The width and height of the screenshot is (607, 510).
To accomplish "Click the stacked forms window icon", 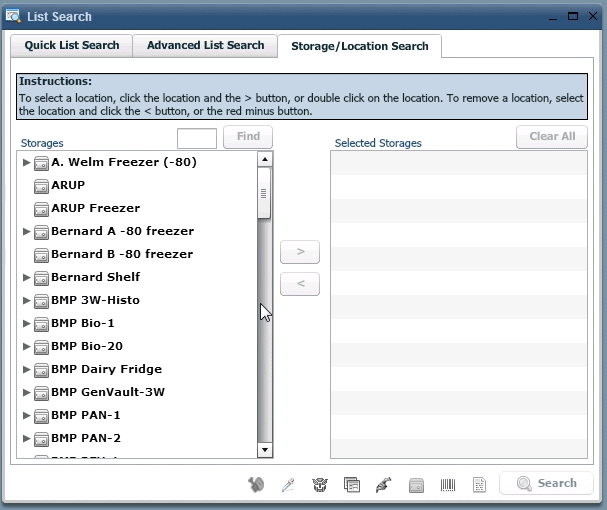I will [x=352, y=484].
